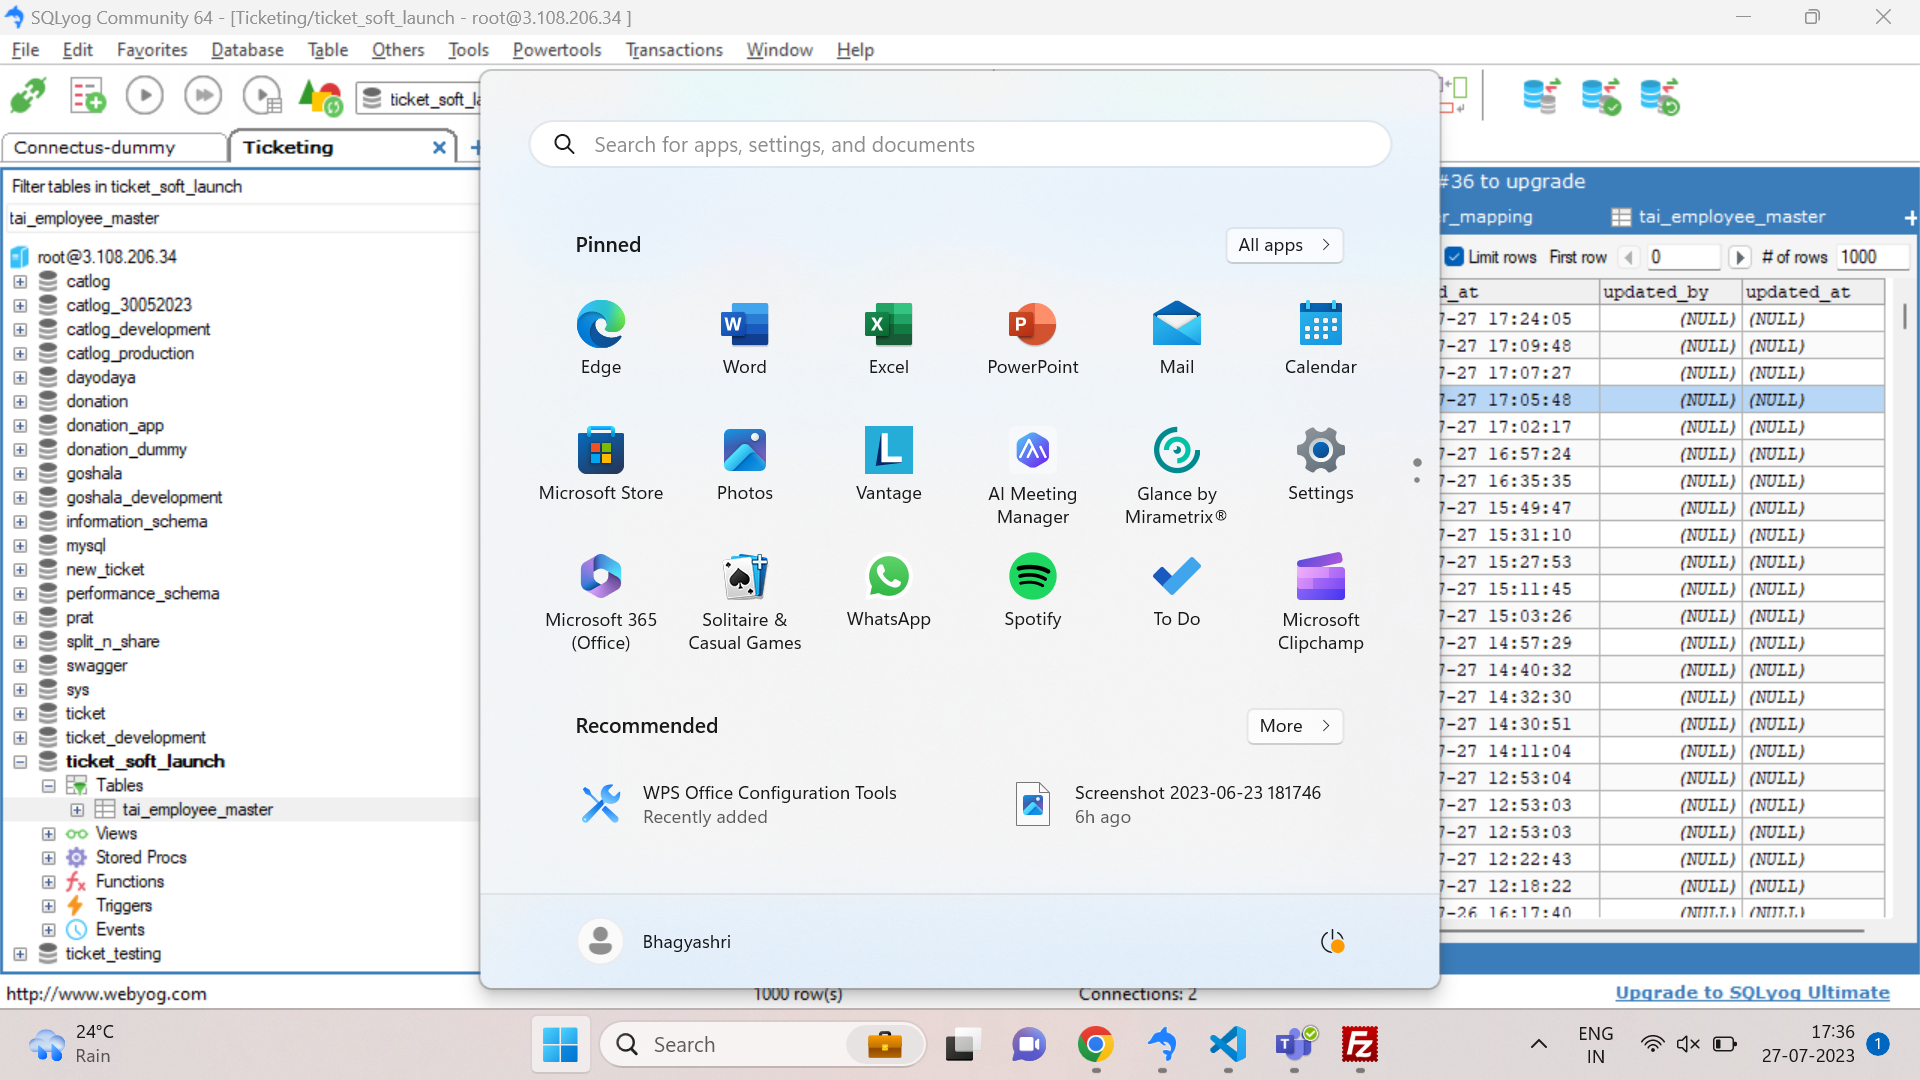Click the Execute All Queries icon
Image resolution: width=1920 pixels, height=1080 pixels.
click(x=203, y=96)
